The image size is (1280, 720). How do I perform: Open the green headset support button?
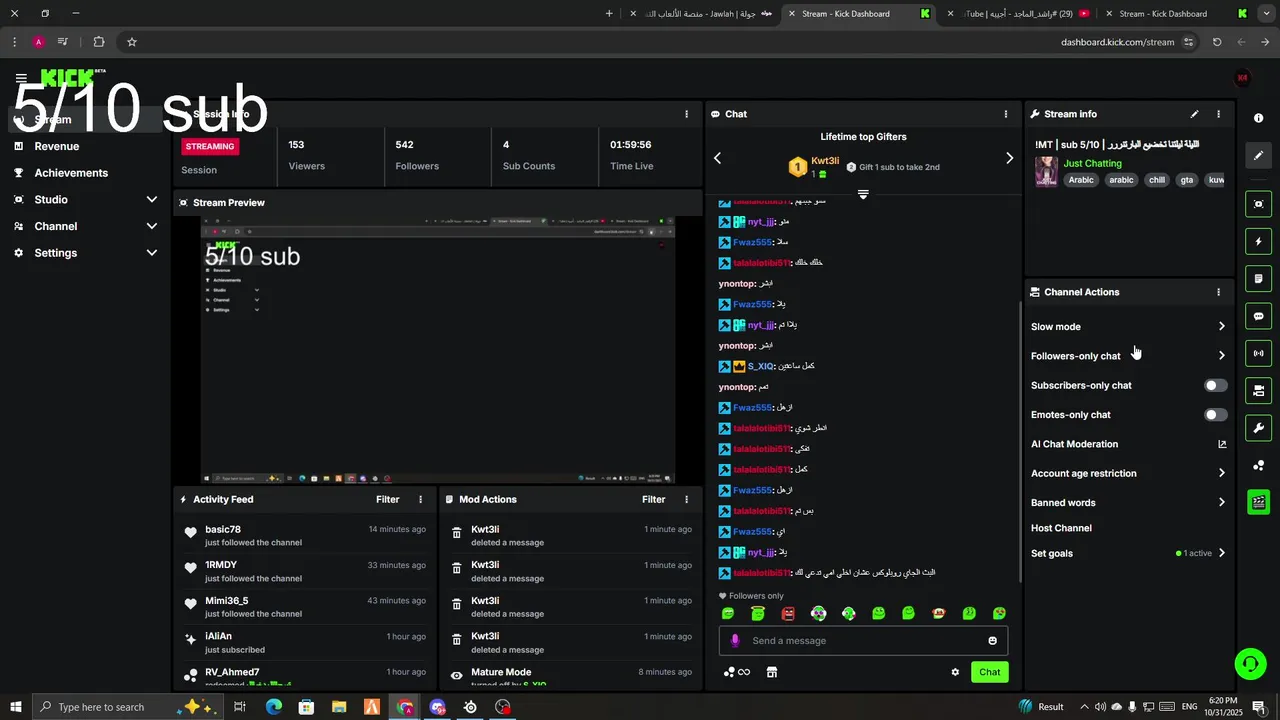tap(1249, 663)
